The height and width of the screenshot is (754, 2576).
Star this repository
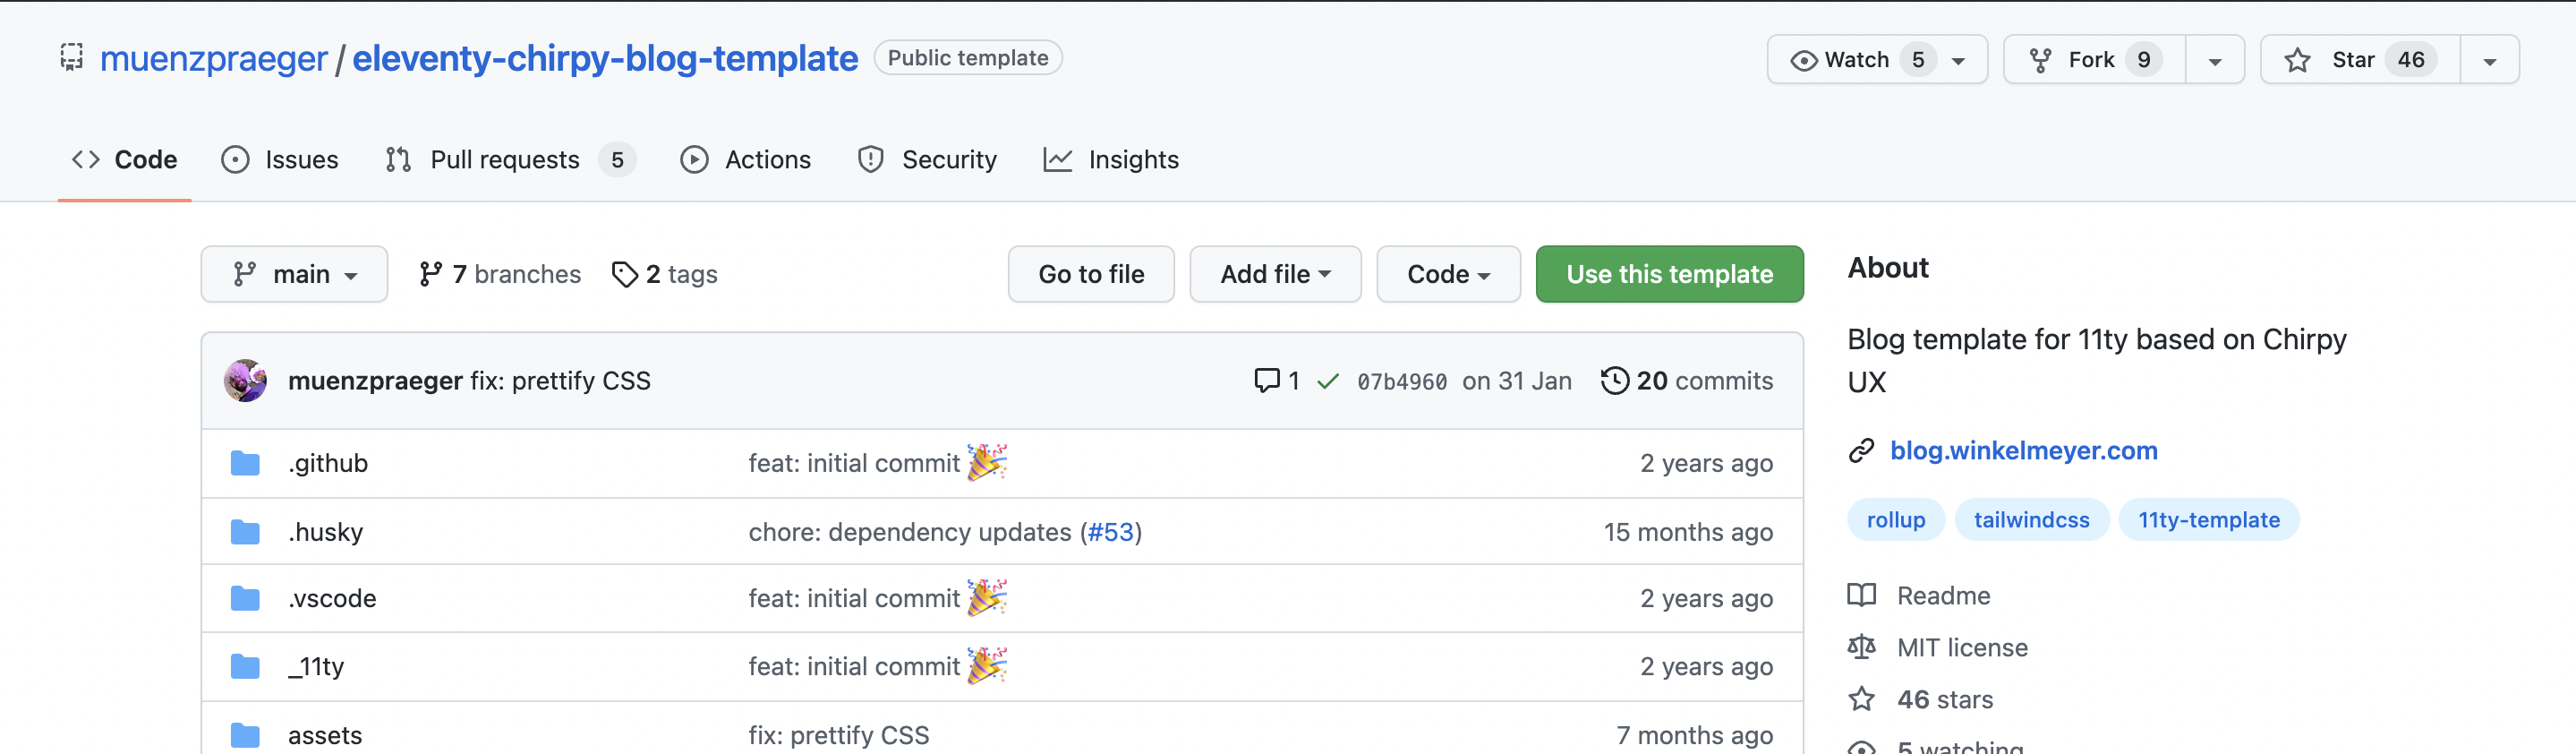[x=2360, y=60]
